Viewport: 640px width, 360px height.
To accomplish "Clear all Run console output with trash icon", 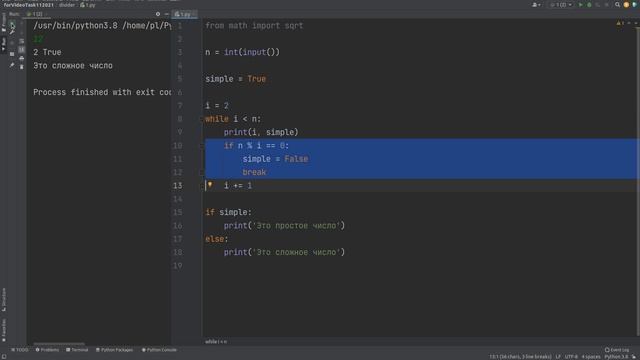I will pyautogui.click(x=22, y=67).
